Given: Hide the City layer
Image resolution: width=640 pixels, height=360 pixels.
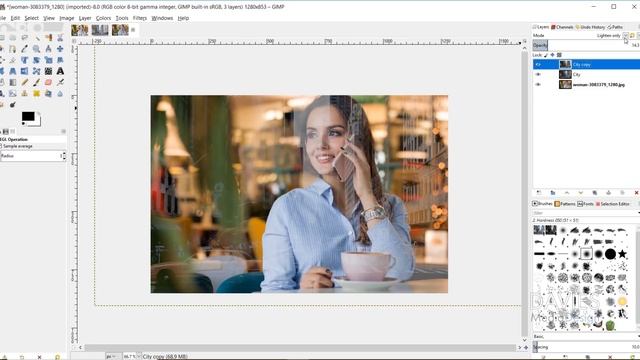Looking at the screenshot, I should (x=538, y=74).
